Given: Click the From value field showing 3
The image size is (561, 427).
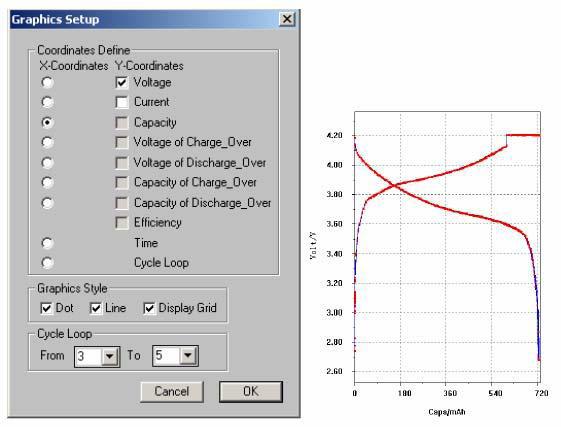Looking at the screenshot, I should 89,356.
